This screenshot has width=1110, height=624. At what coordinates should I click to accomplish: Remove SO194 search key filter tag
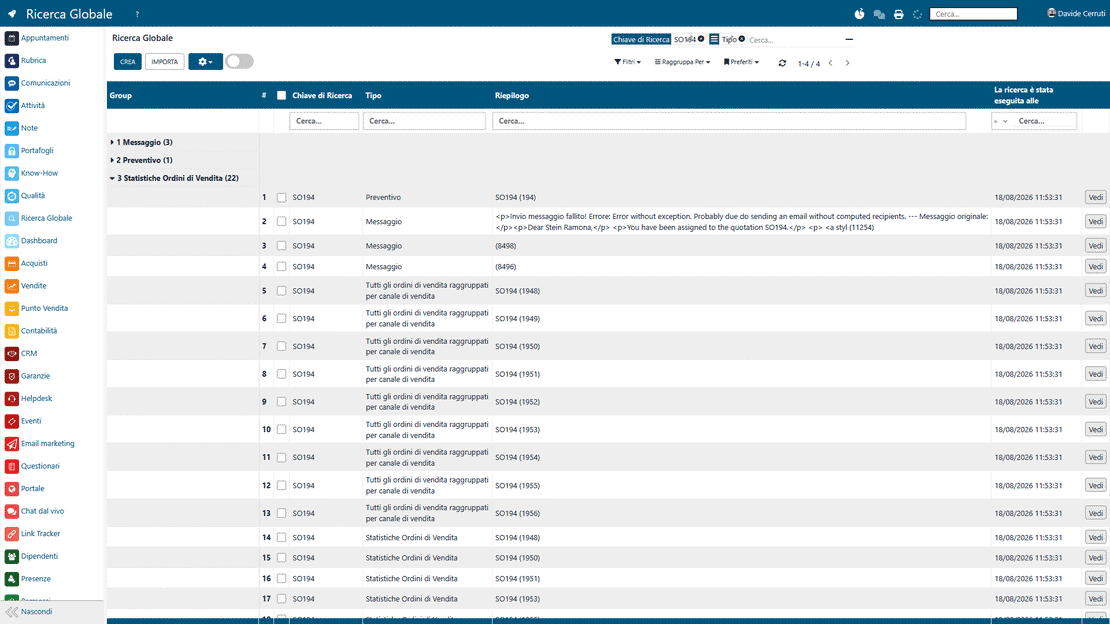tap(702, 39)
